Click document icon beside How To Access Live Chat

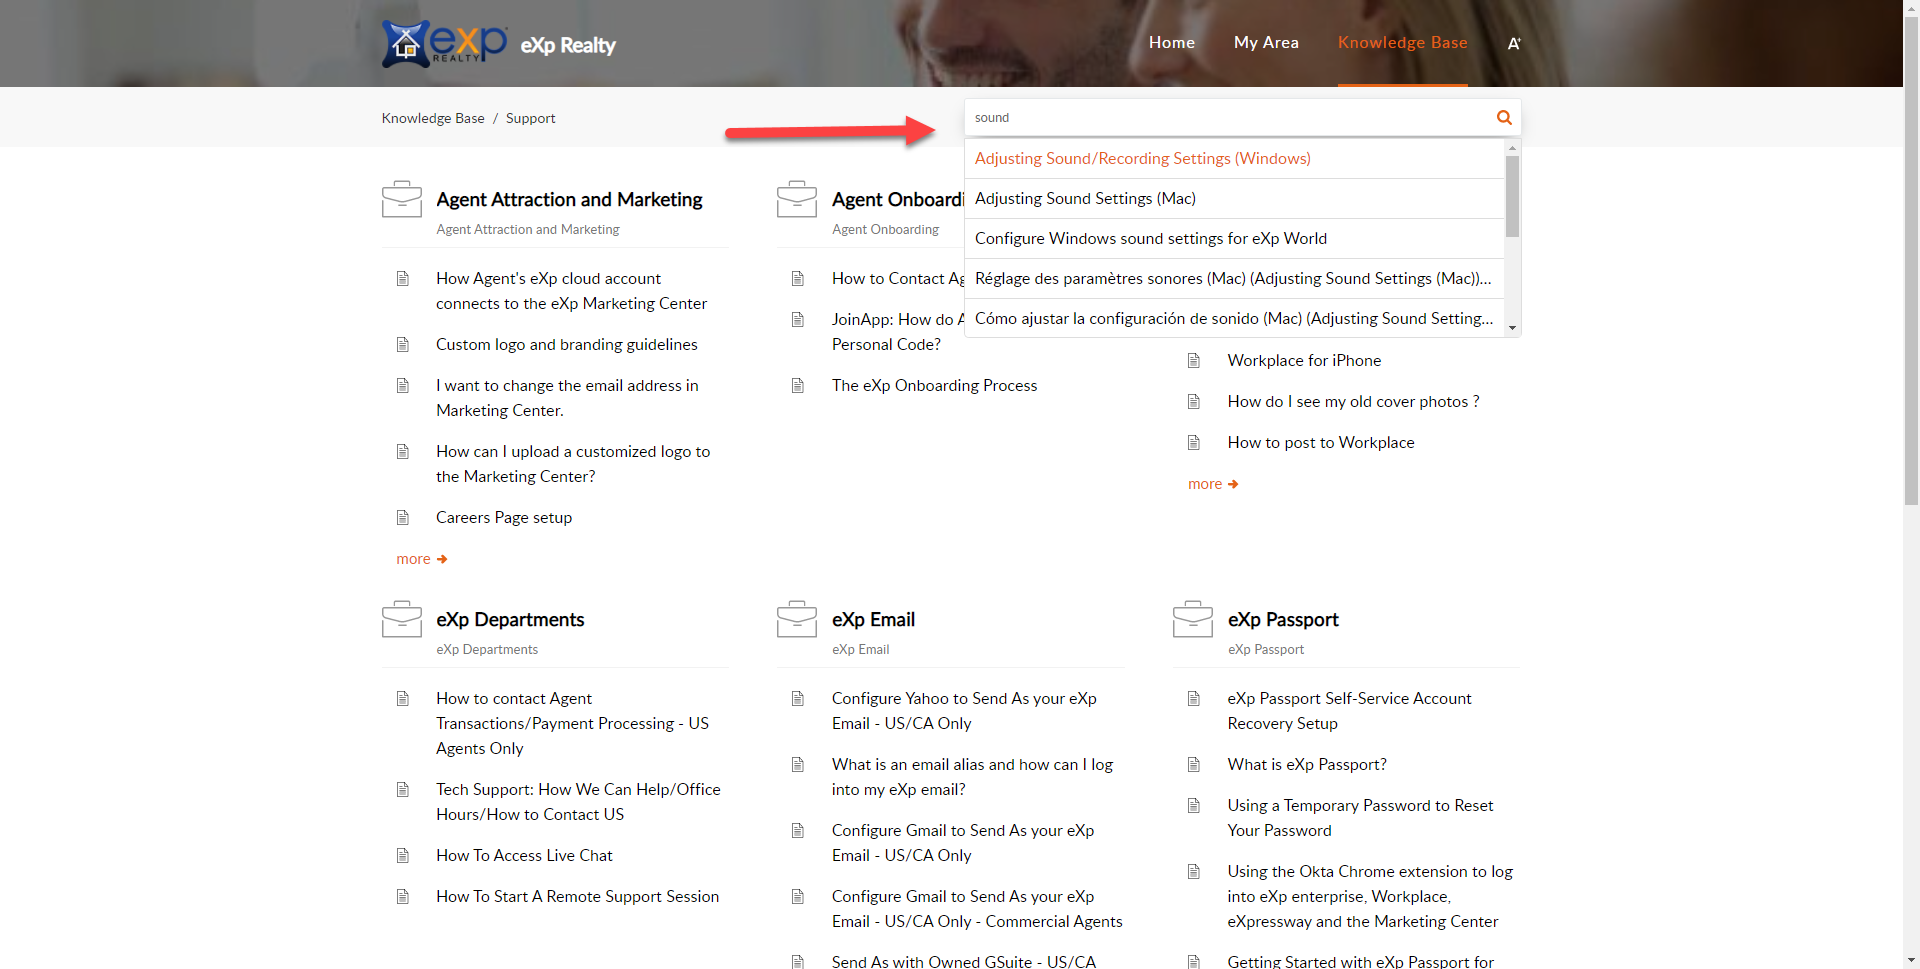[403, 855]
